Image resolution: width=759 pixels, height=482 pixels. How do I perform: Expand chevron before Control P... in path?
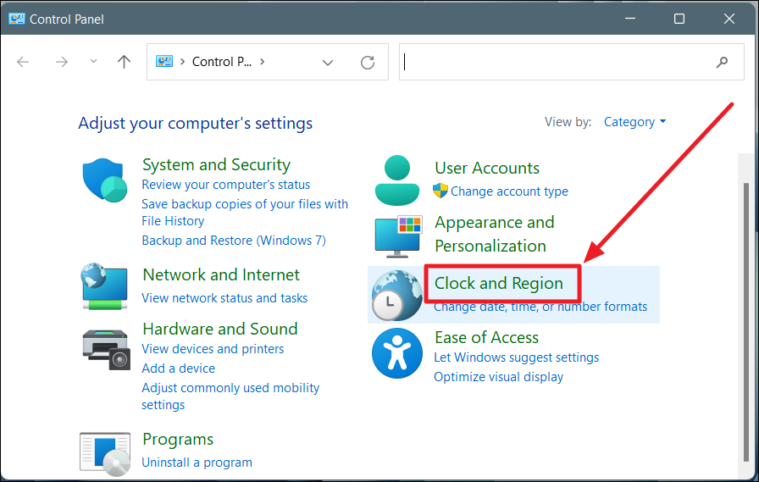click(x=182, y=61)
